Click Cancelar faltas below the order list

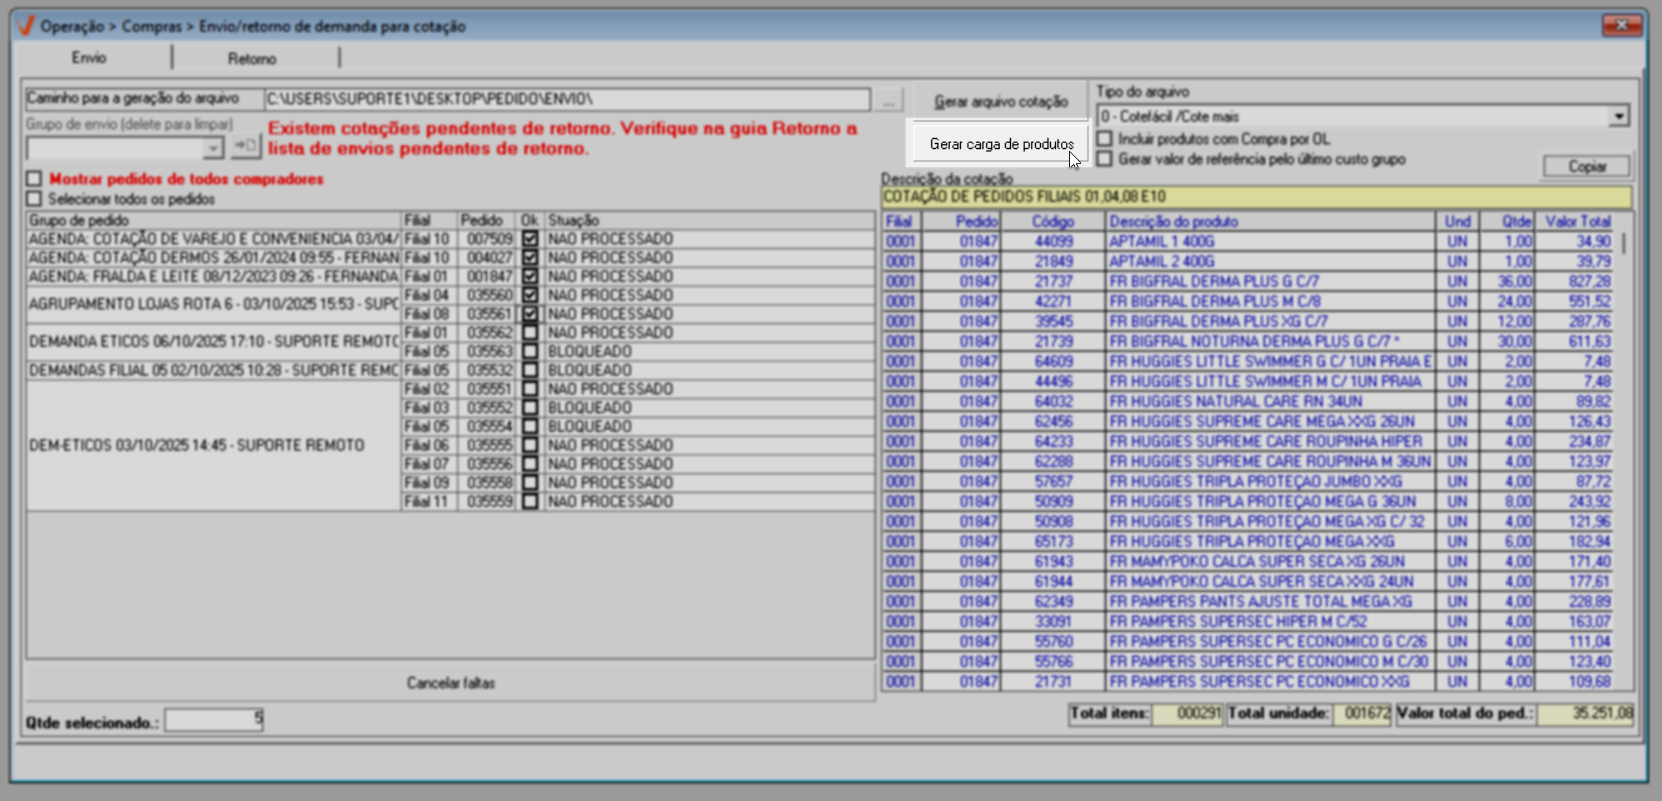coord(450,683)
